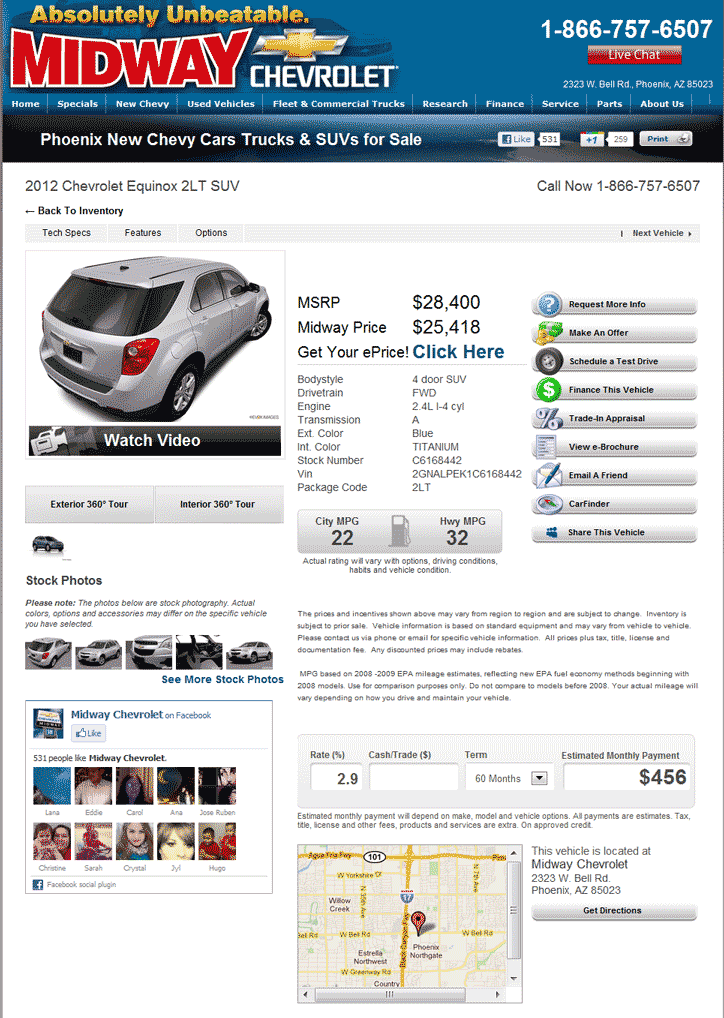Click the percent Trade-In Appraisal icon
This screenshot has width=724, height=1018.
549,418
